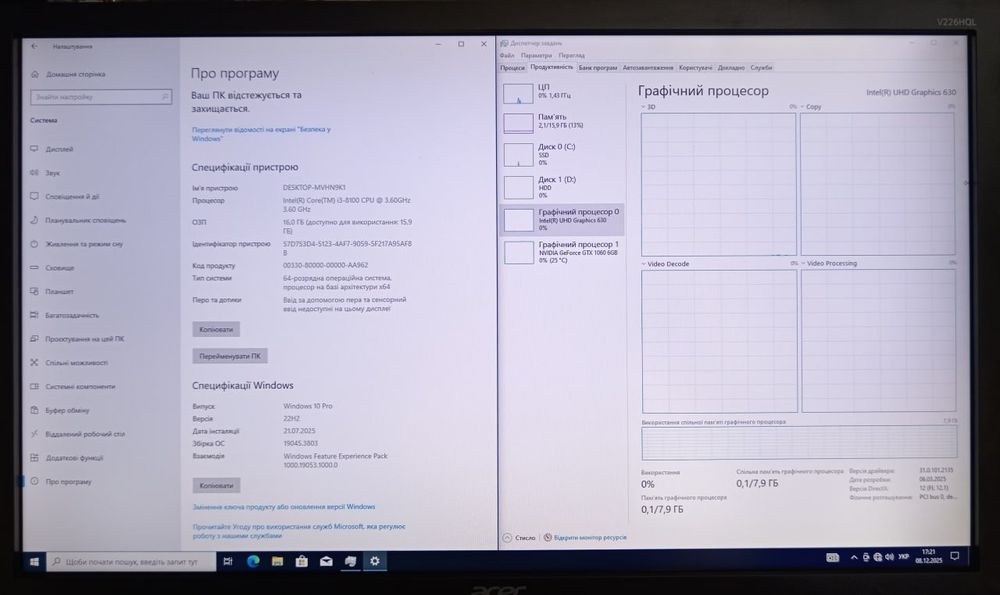Image resolution: width=1000 pixels, height=595 pixels.
Task: Switch to Процеси tab
Action: (512, 68)
